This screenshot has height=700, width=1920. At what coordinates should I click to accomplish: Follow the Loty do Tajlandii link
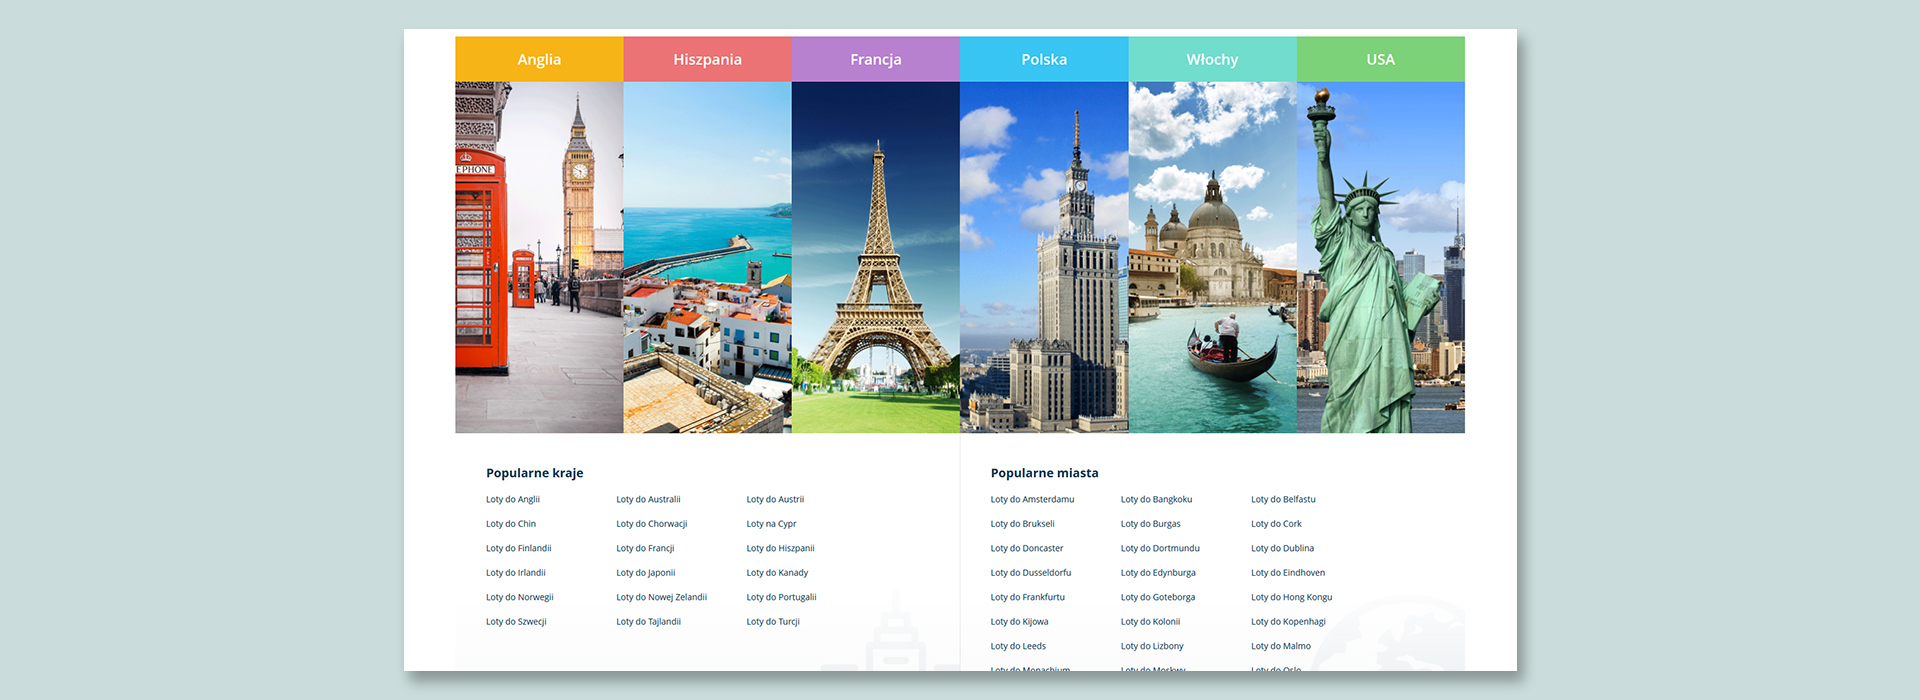649,622
